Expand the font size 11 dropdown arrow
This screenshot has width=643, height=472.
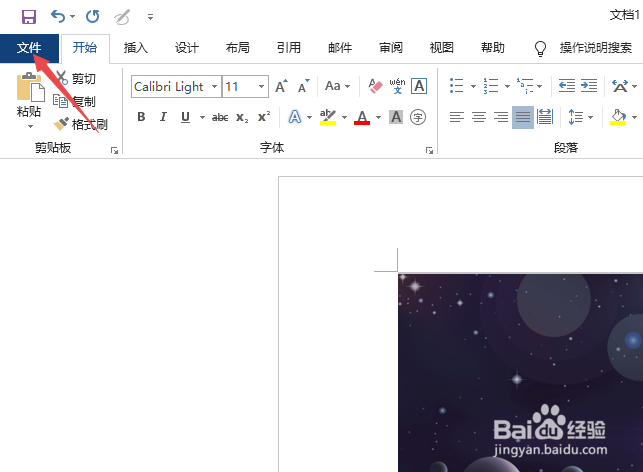coord(261,87)
